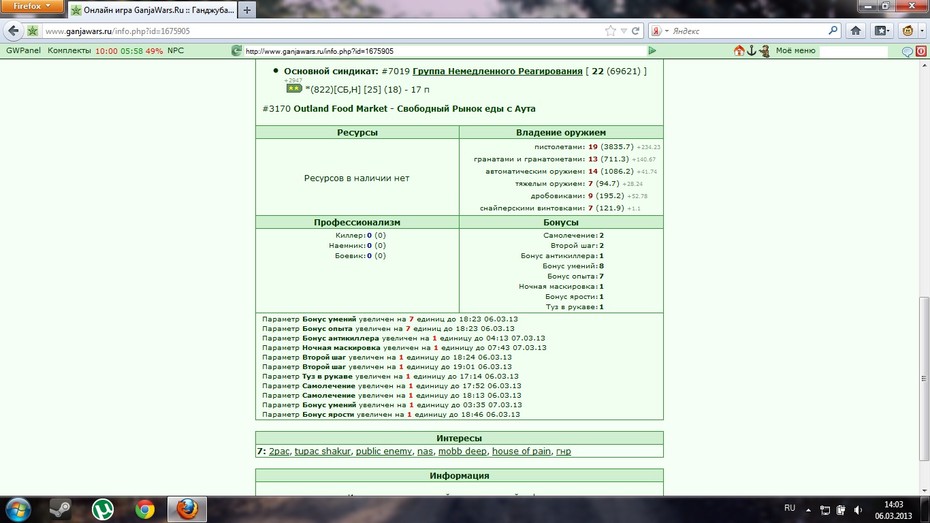The width and height of the screenshot is (930, 523).
Task: Click the chat speech bubble icon
Action: coord(907,52)
